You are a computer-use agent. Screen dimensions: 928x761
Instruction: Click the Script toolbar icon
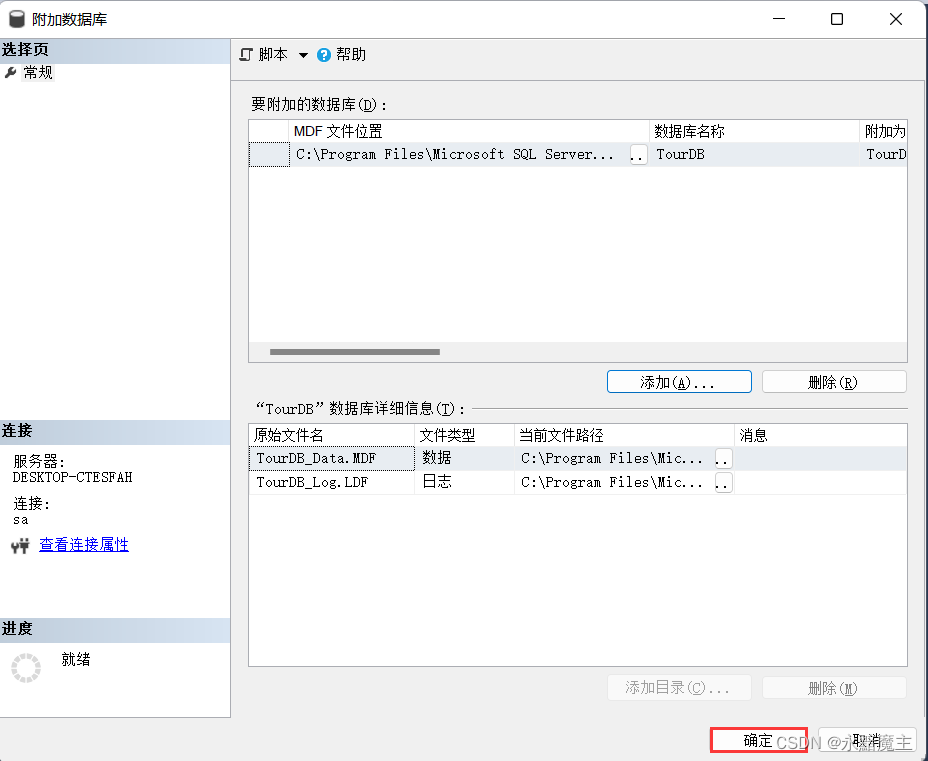point(246,55)
